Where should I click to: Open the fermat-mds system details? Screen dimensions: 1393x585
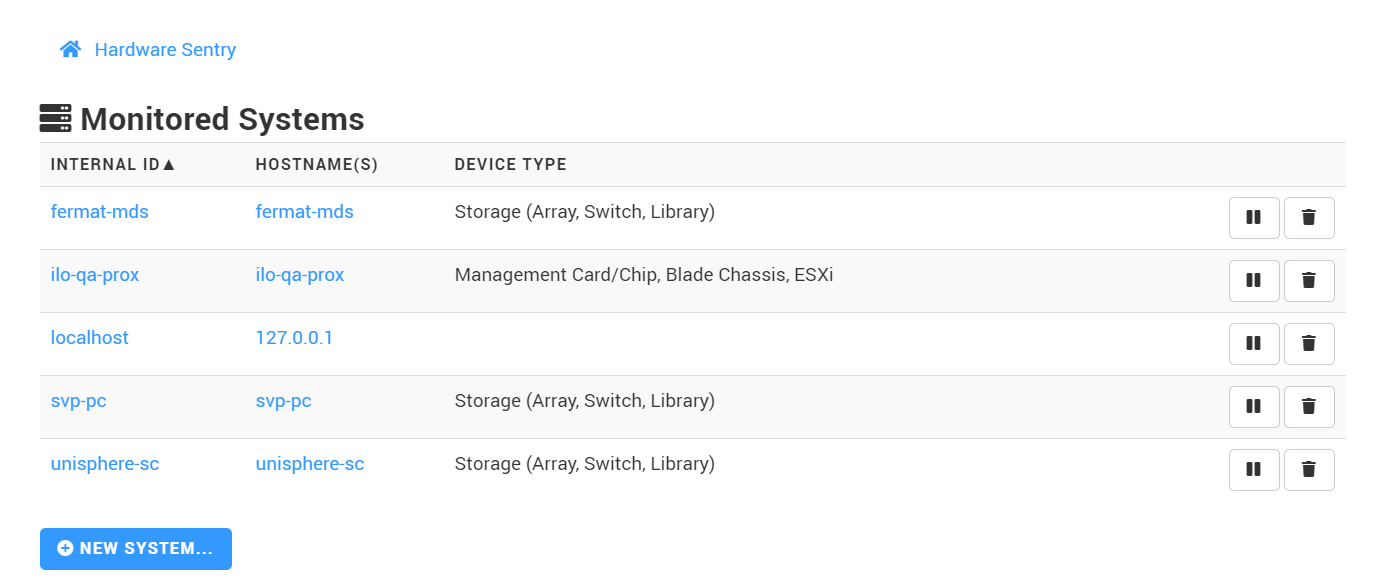click(x=99, y=211)
